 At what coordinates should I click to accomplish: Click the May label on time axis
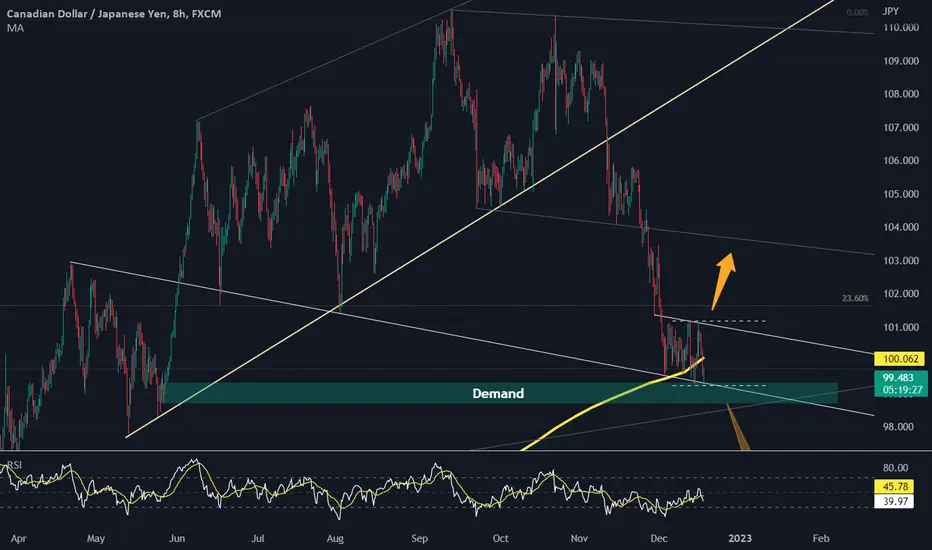96,539
